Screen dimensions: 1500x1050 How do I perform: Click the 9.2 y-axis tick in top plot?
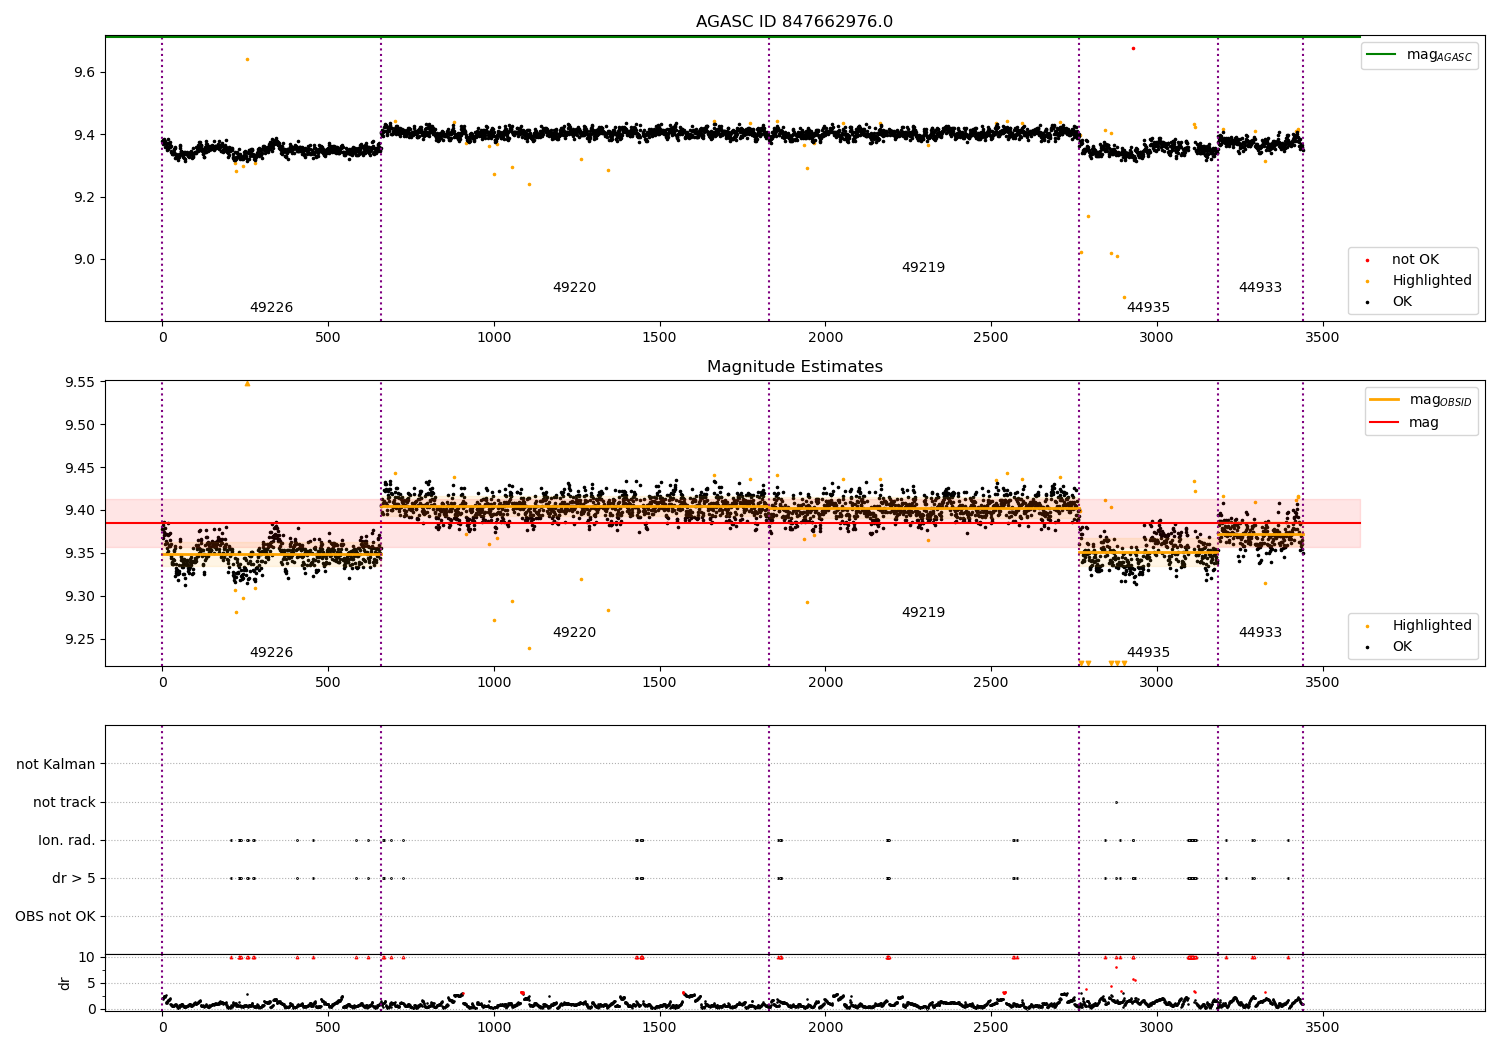point(84,198)
